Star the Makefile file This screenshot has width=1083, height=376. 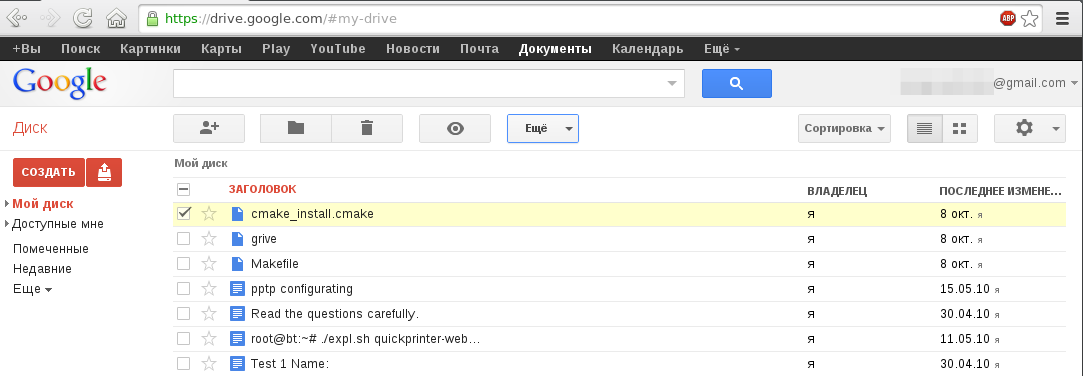pyautogui.click(x=209, y=264)
